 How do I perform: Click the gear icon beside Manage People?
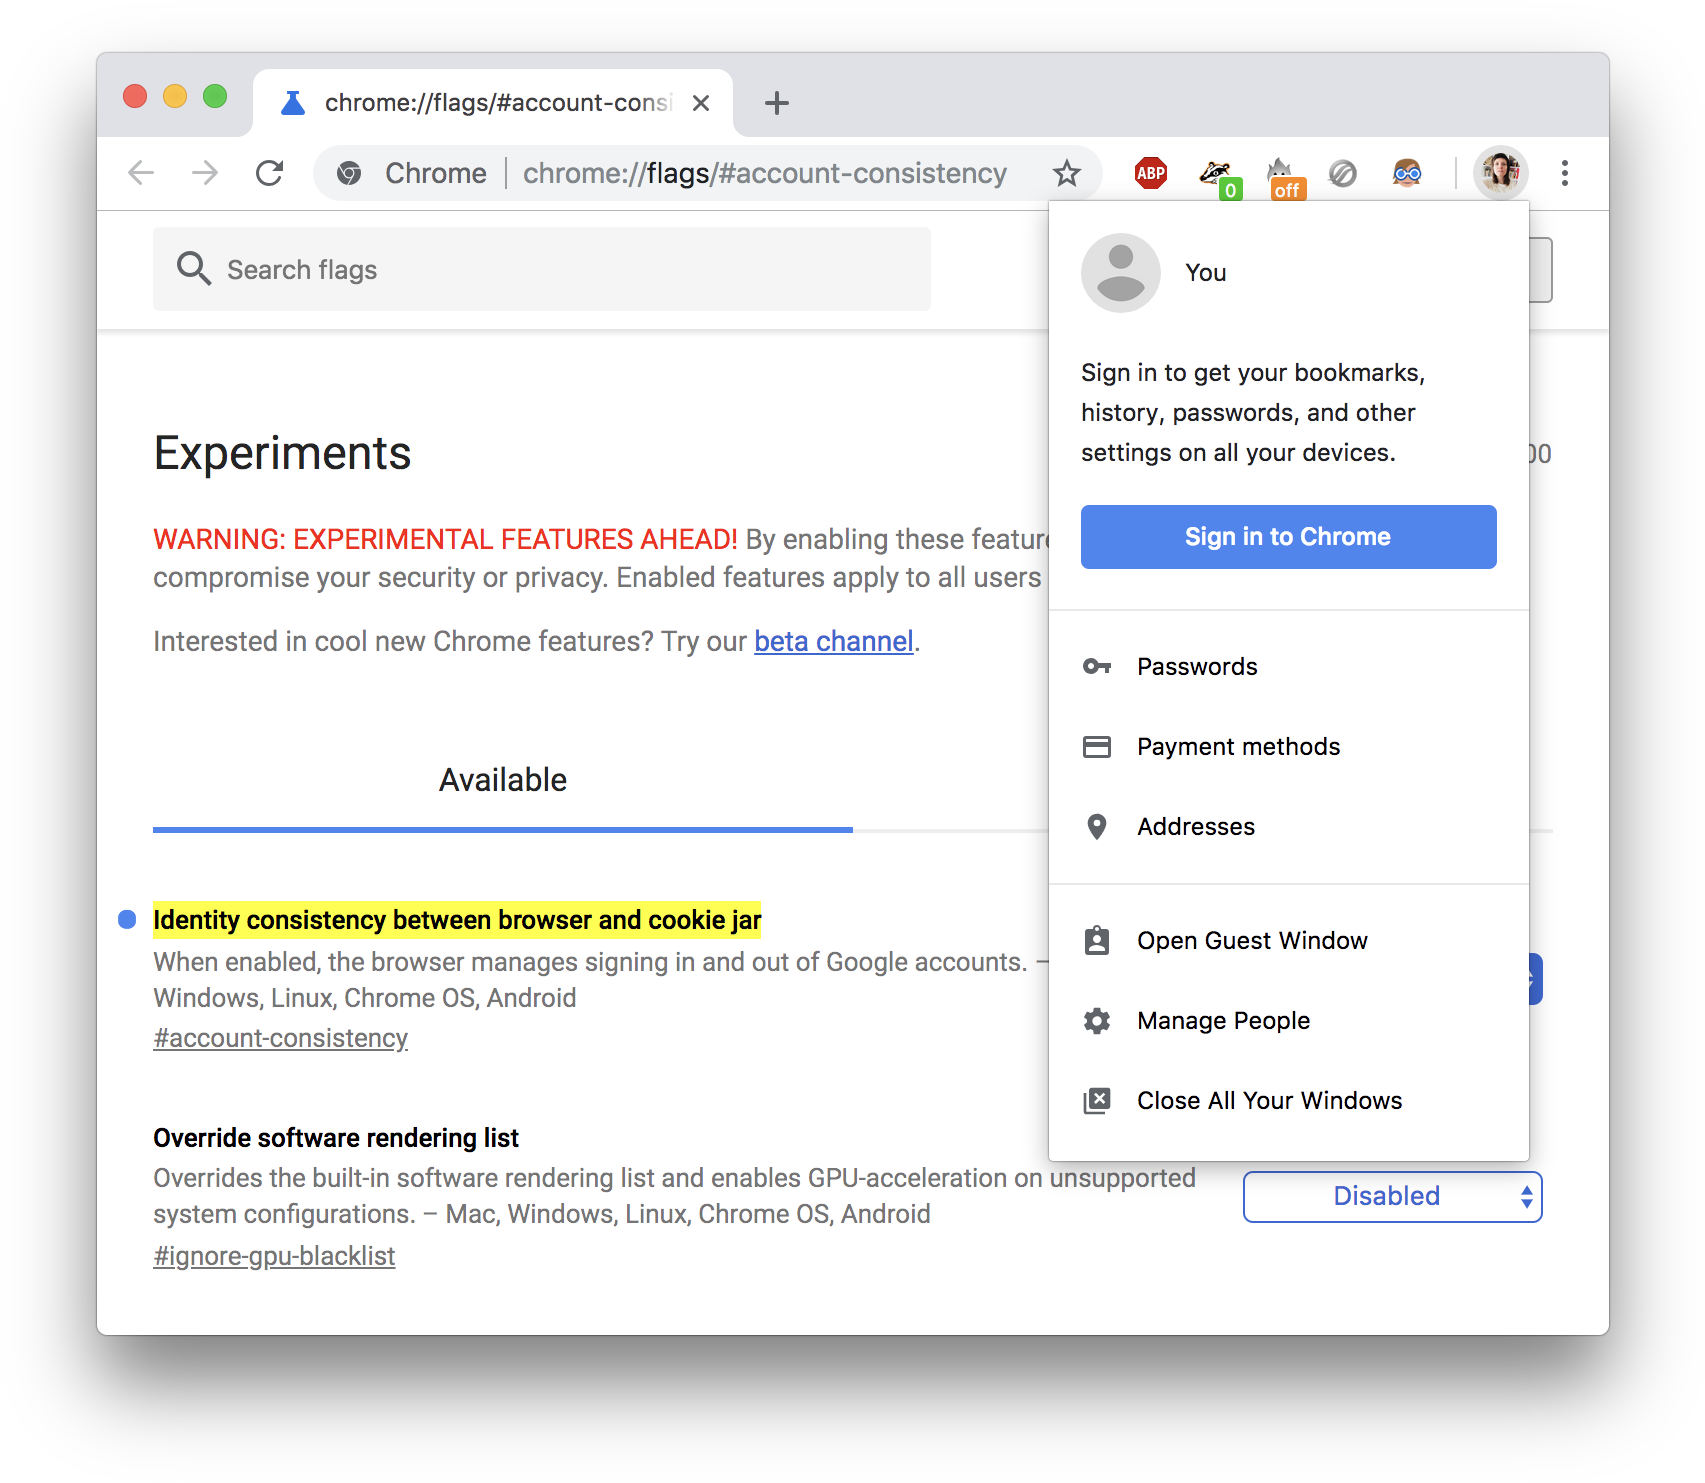(1097, 1021)
